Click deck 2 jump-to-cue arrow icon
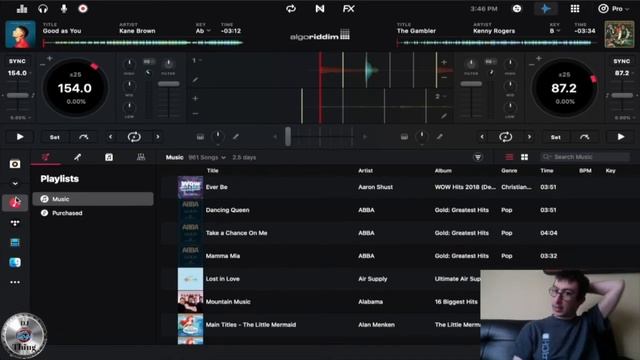 click(584, 137)
